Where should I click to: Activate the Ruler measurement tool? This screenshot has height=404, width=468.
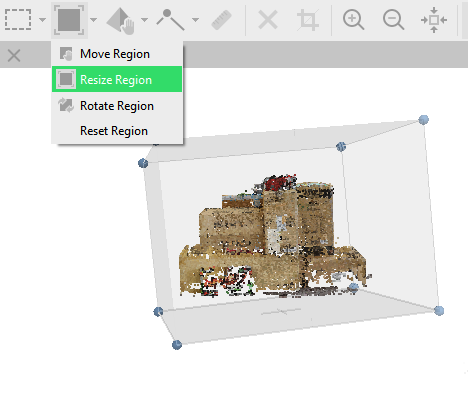coord(222,20)
